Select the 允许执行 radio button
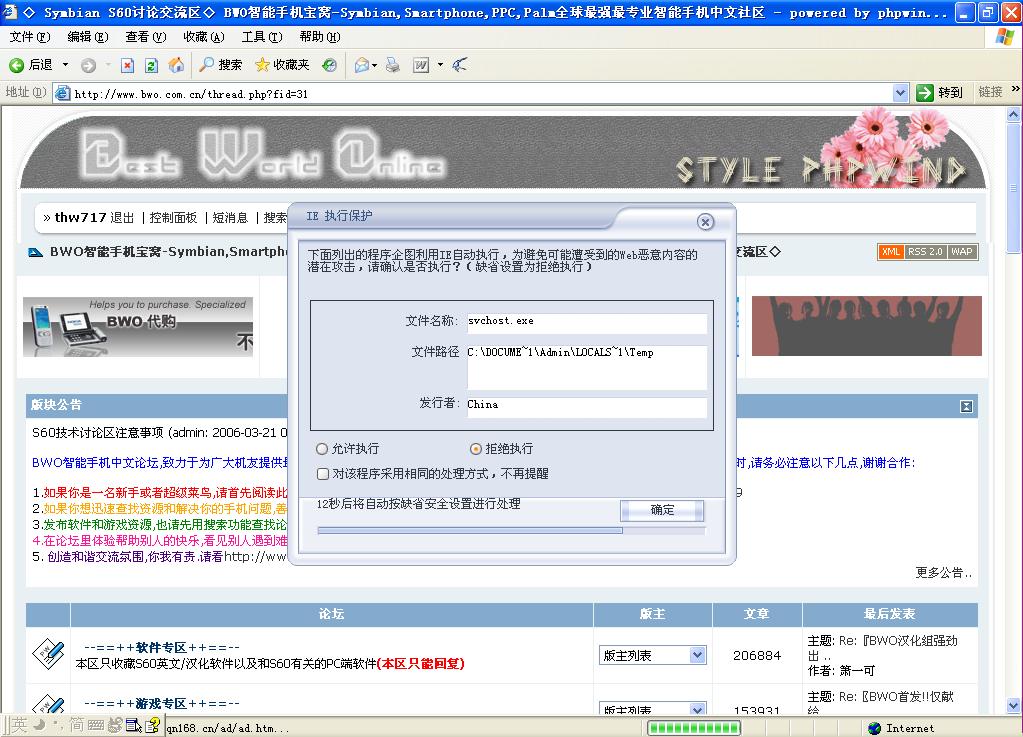 click(x=322, y=449)
